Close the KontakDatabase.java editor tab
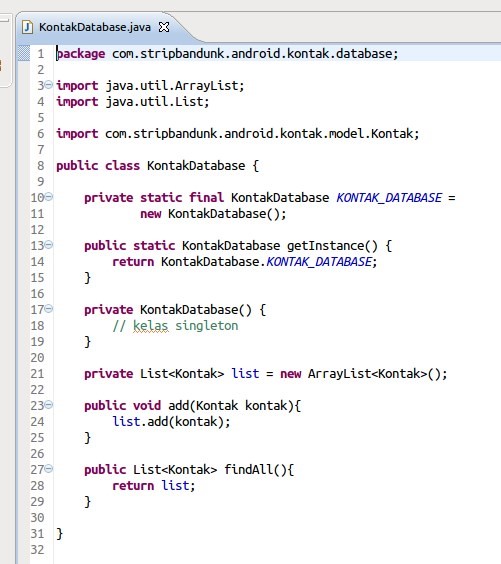The height and width of the screenshot is (564, 501). (164, 27)
